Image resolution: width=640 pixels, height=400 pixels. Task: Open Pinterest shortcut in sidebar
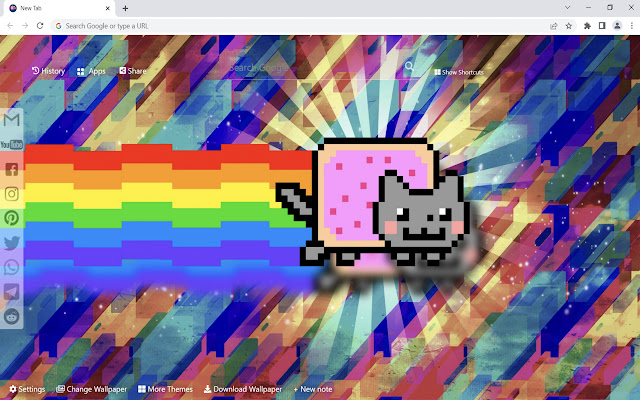click(11, 218)
